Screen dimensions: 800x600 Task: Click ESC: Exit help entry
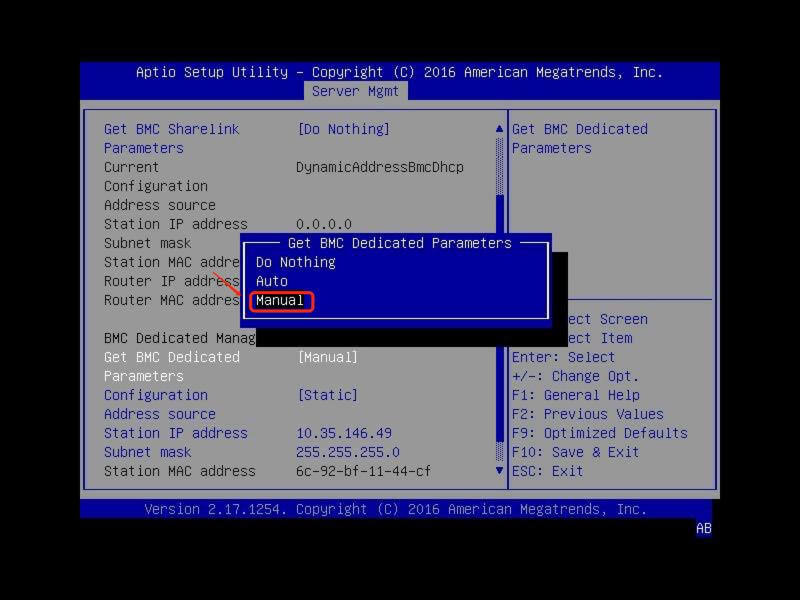point(547,471)
